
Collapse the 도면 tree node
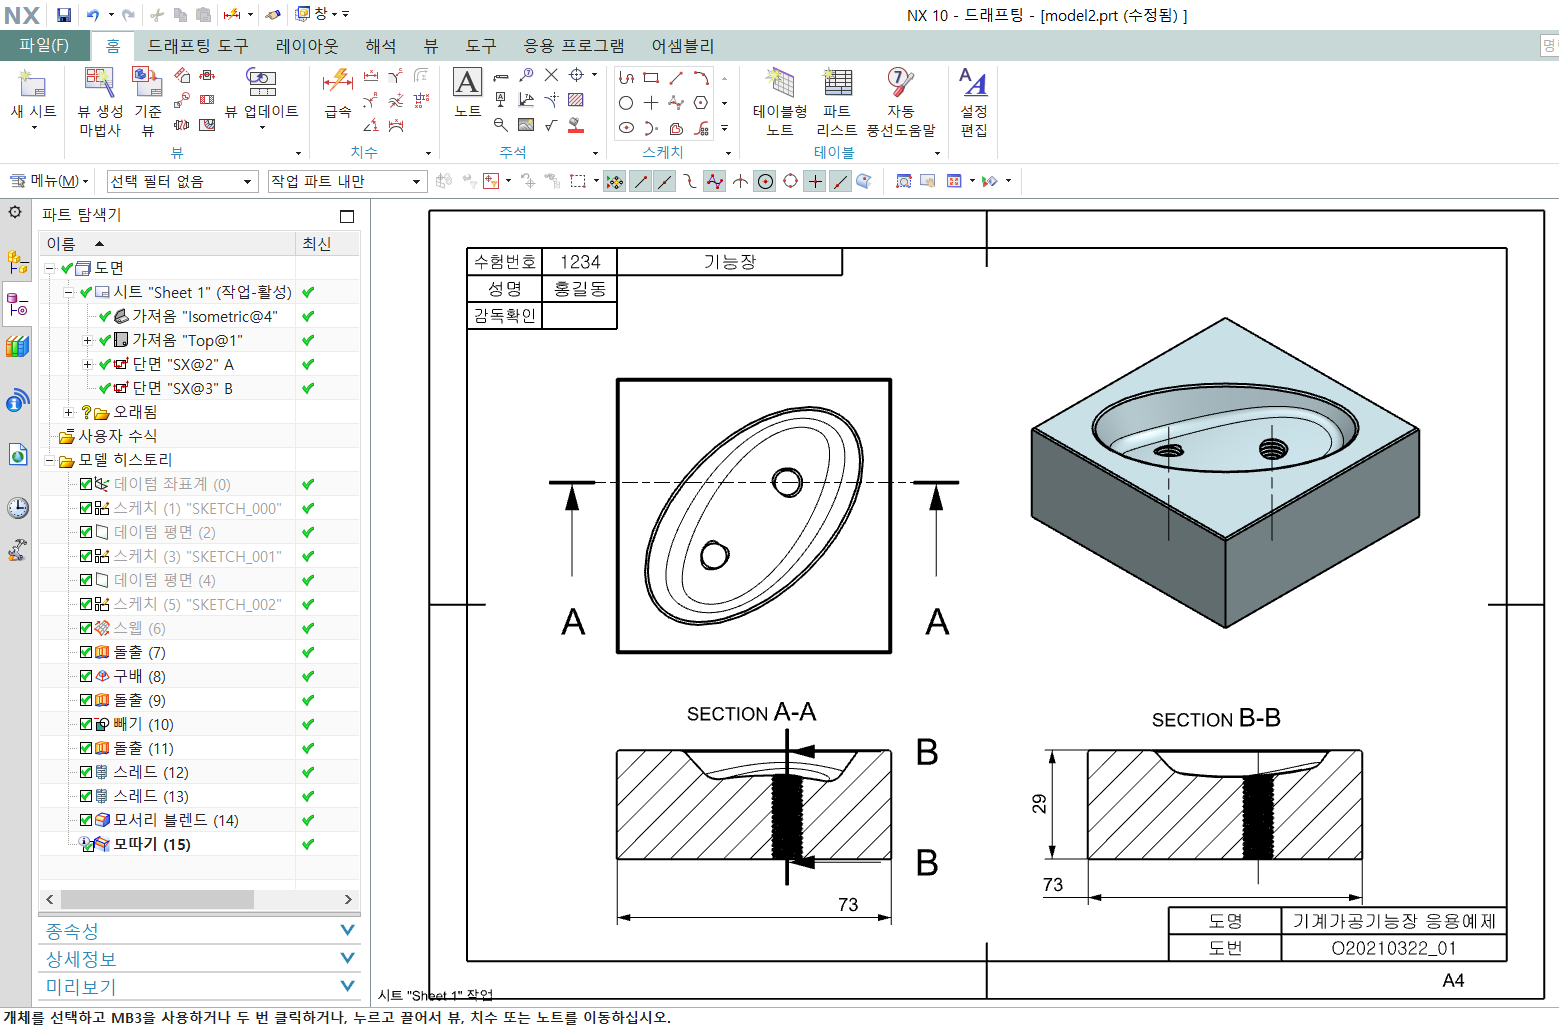(x=50, y=268)
